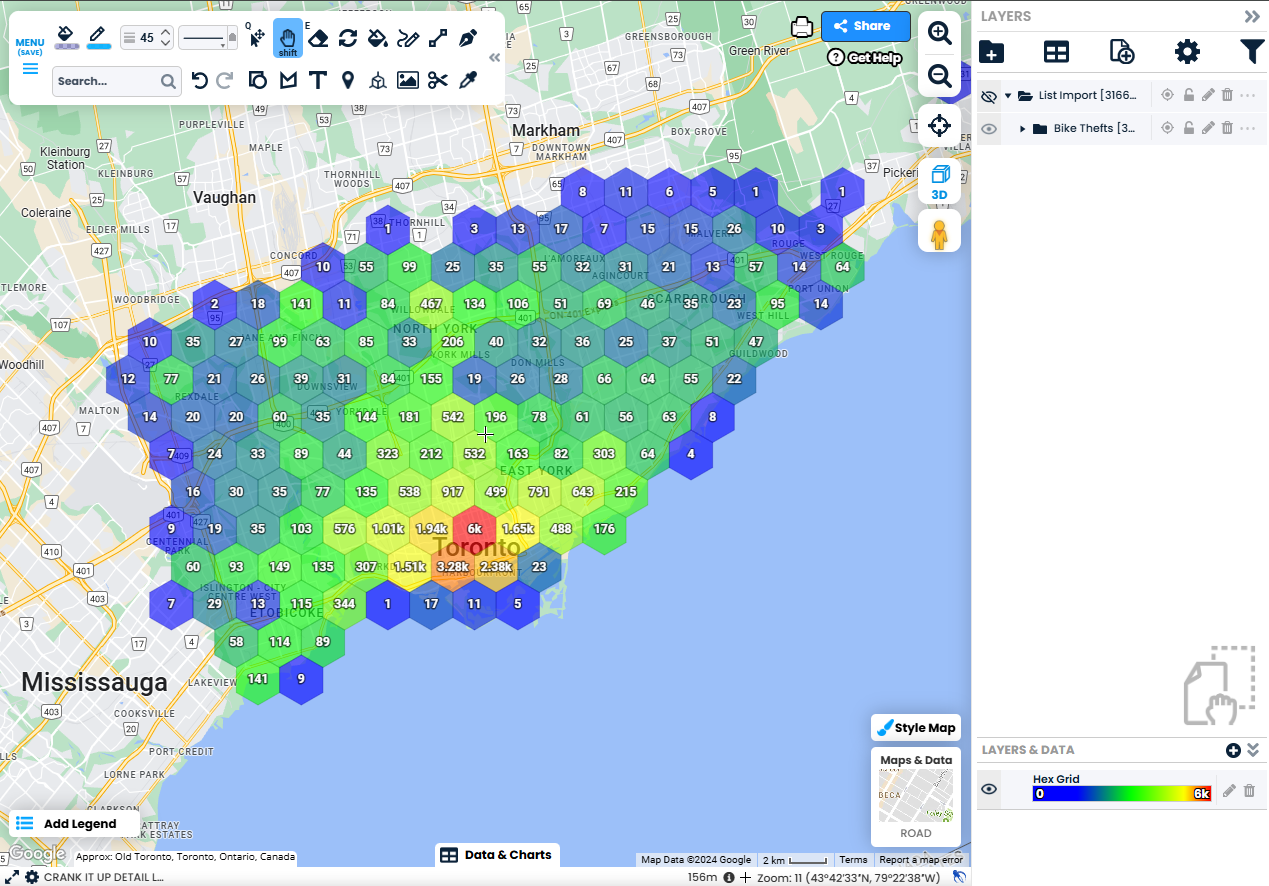
Task: Select the line segment tool
Action: pyautogui.click(x=438, y=38)
